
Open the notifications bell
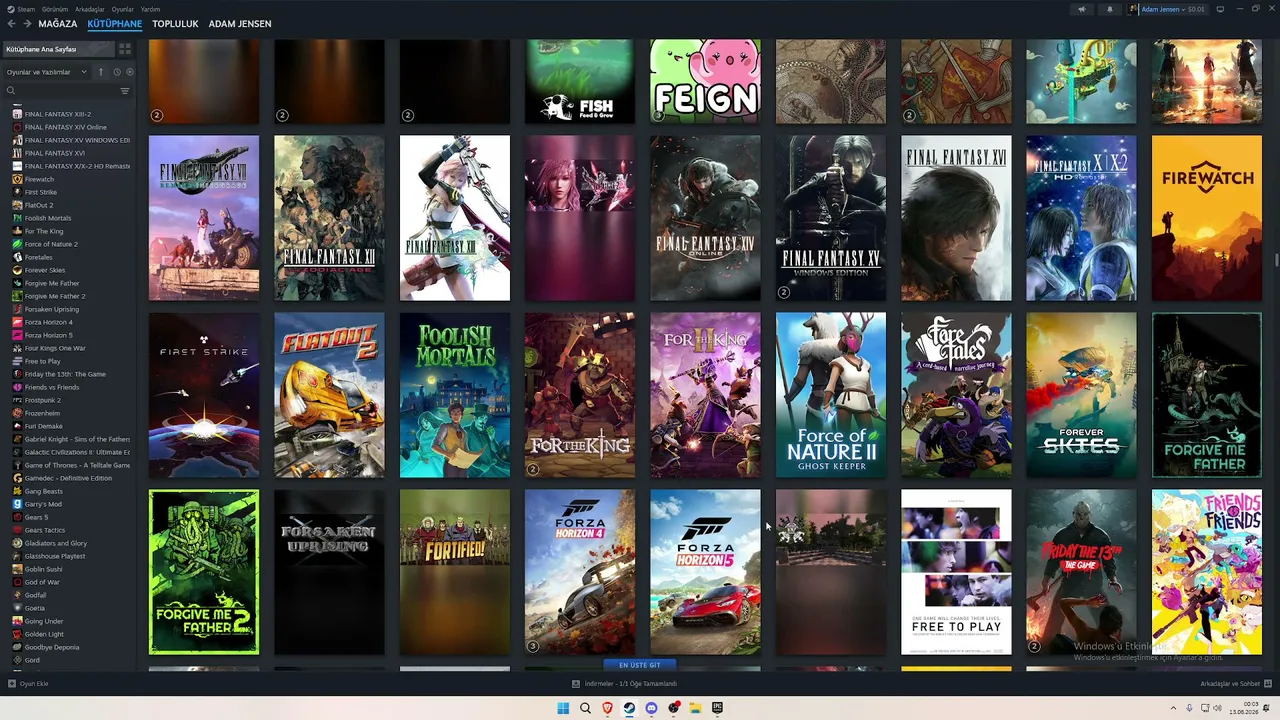coord(1109,9)
